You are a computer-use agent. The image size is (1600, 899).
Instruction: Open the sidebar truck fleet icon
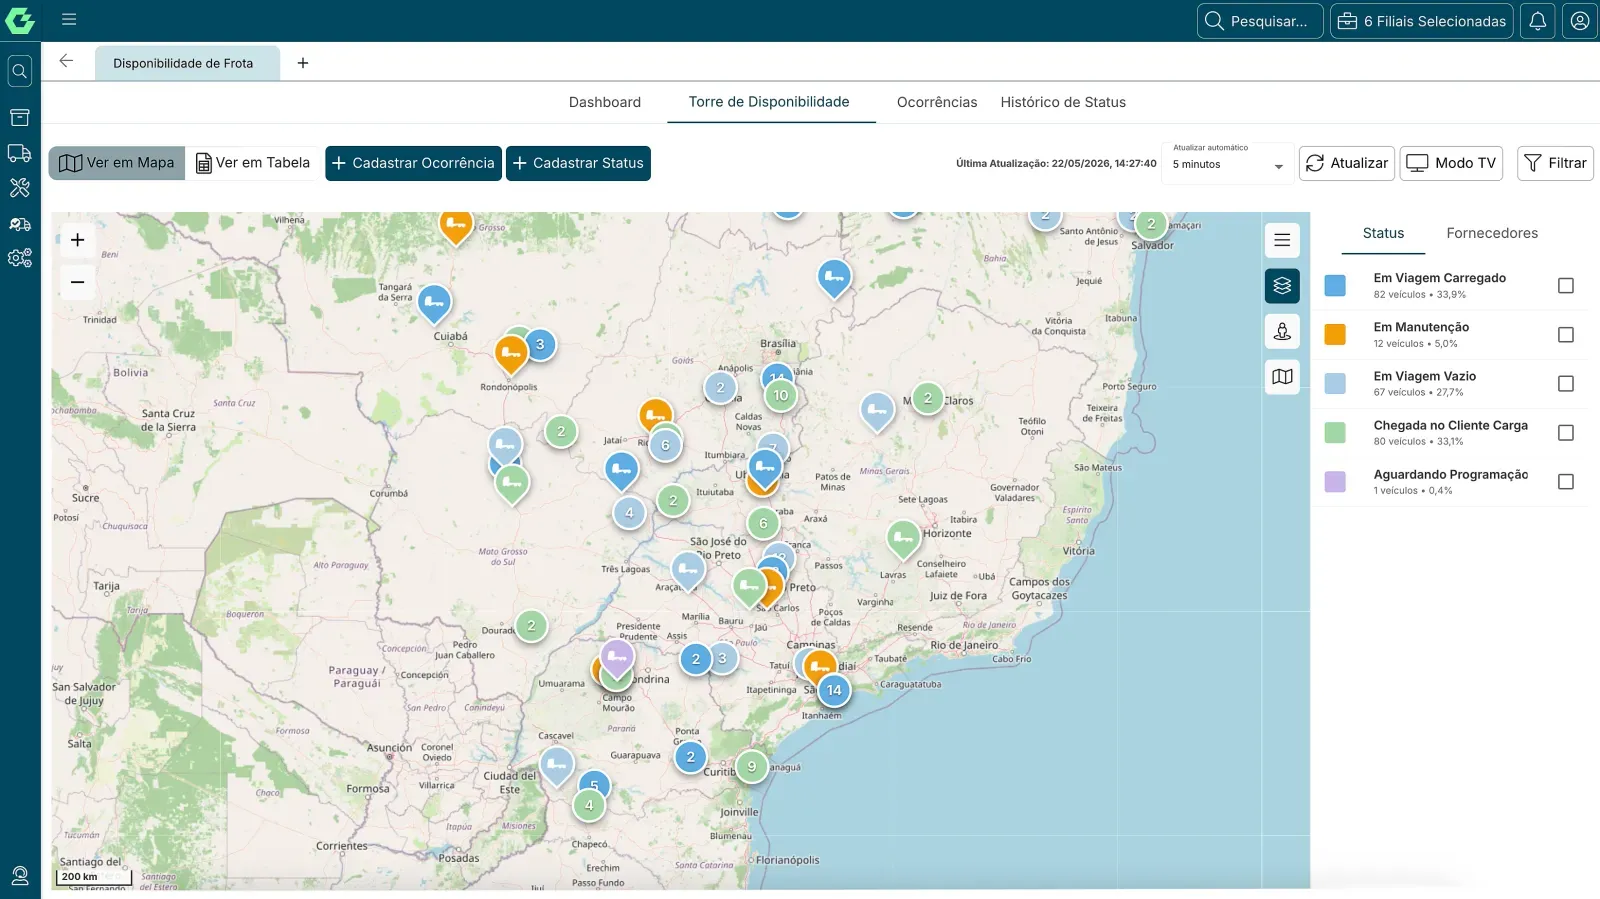click(20, 153)
